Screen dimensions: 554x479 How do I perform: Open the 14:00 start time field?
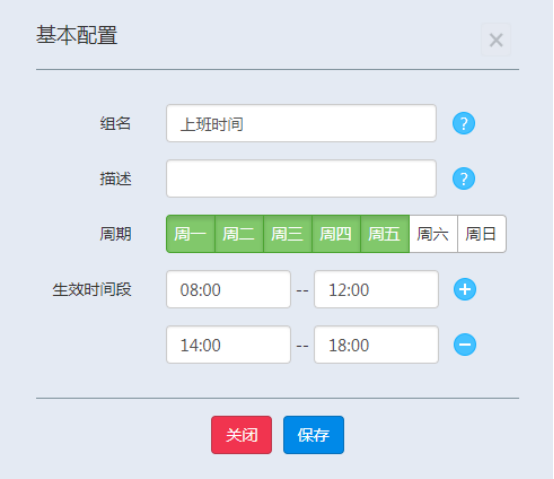coord(229,344)
